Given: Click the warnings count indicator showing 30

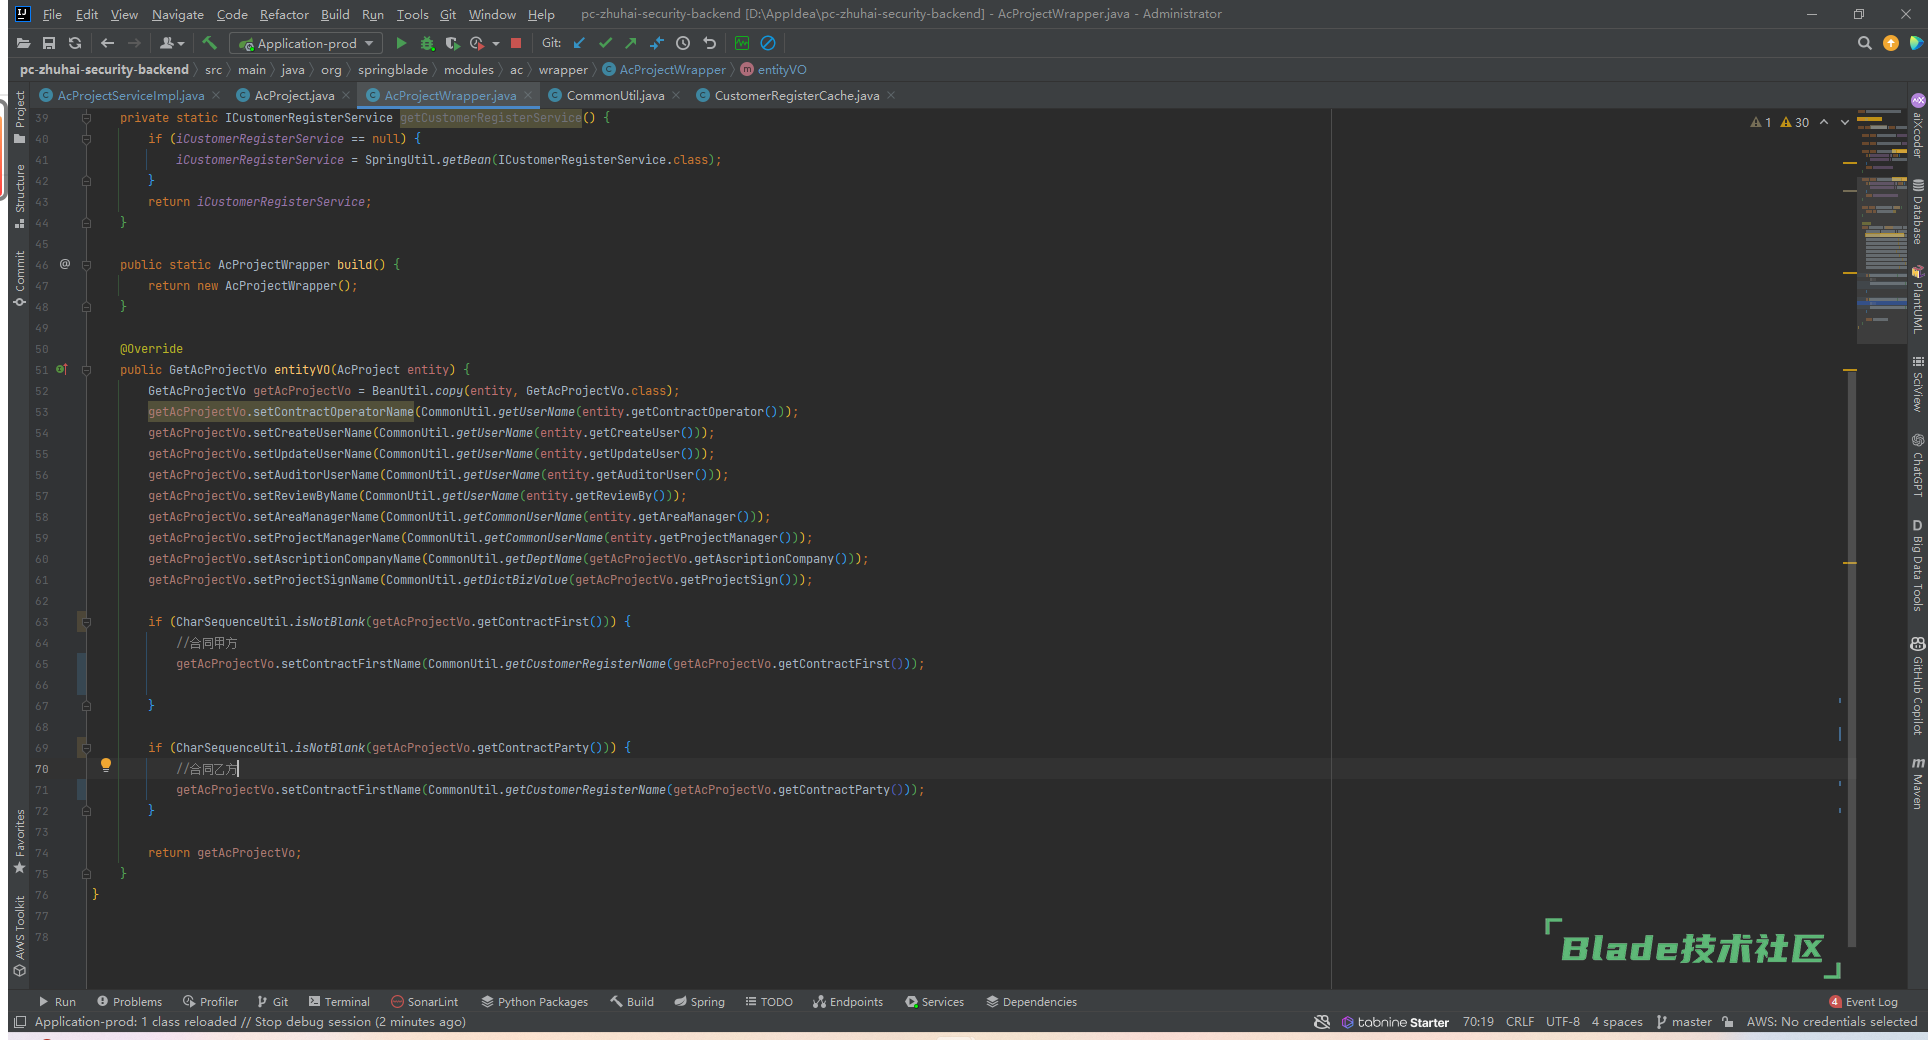Looking at the screenshot, I should point(1795,122).
